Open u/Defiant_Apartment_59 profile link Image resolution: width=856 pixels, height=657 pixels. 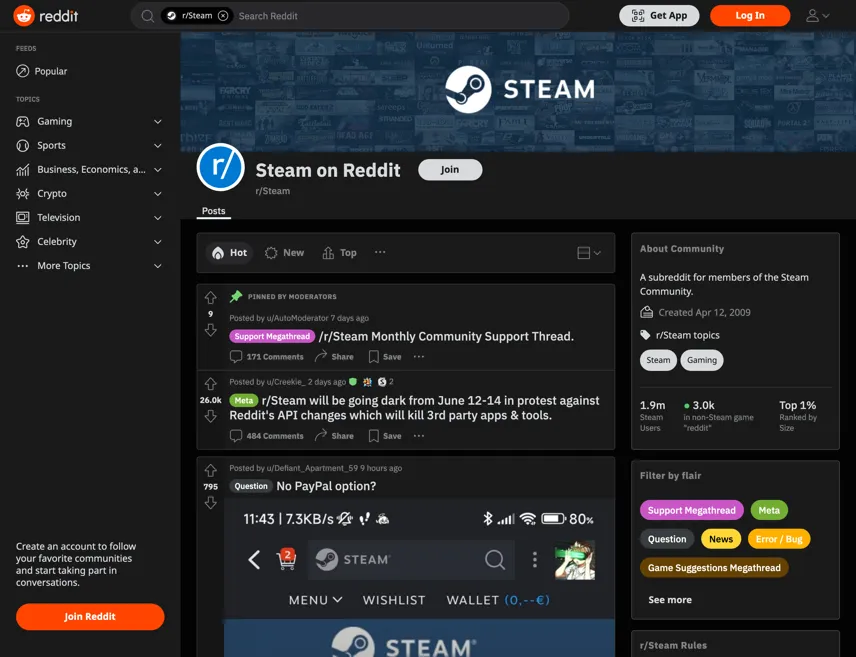[x=312, y=468]
